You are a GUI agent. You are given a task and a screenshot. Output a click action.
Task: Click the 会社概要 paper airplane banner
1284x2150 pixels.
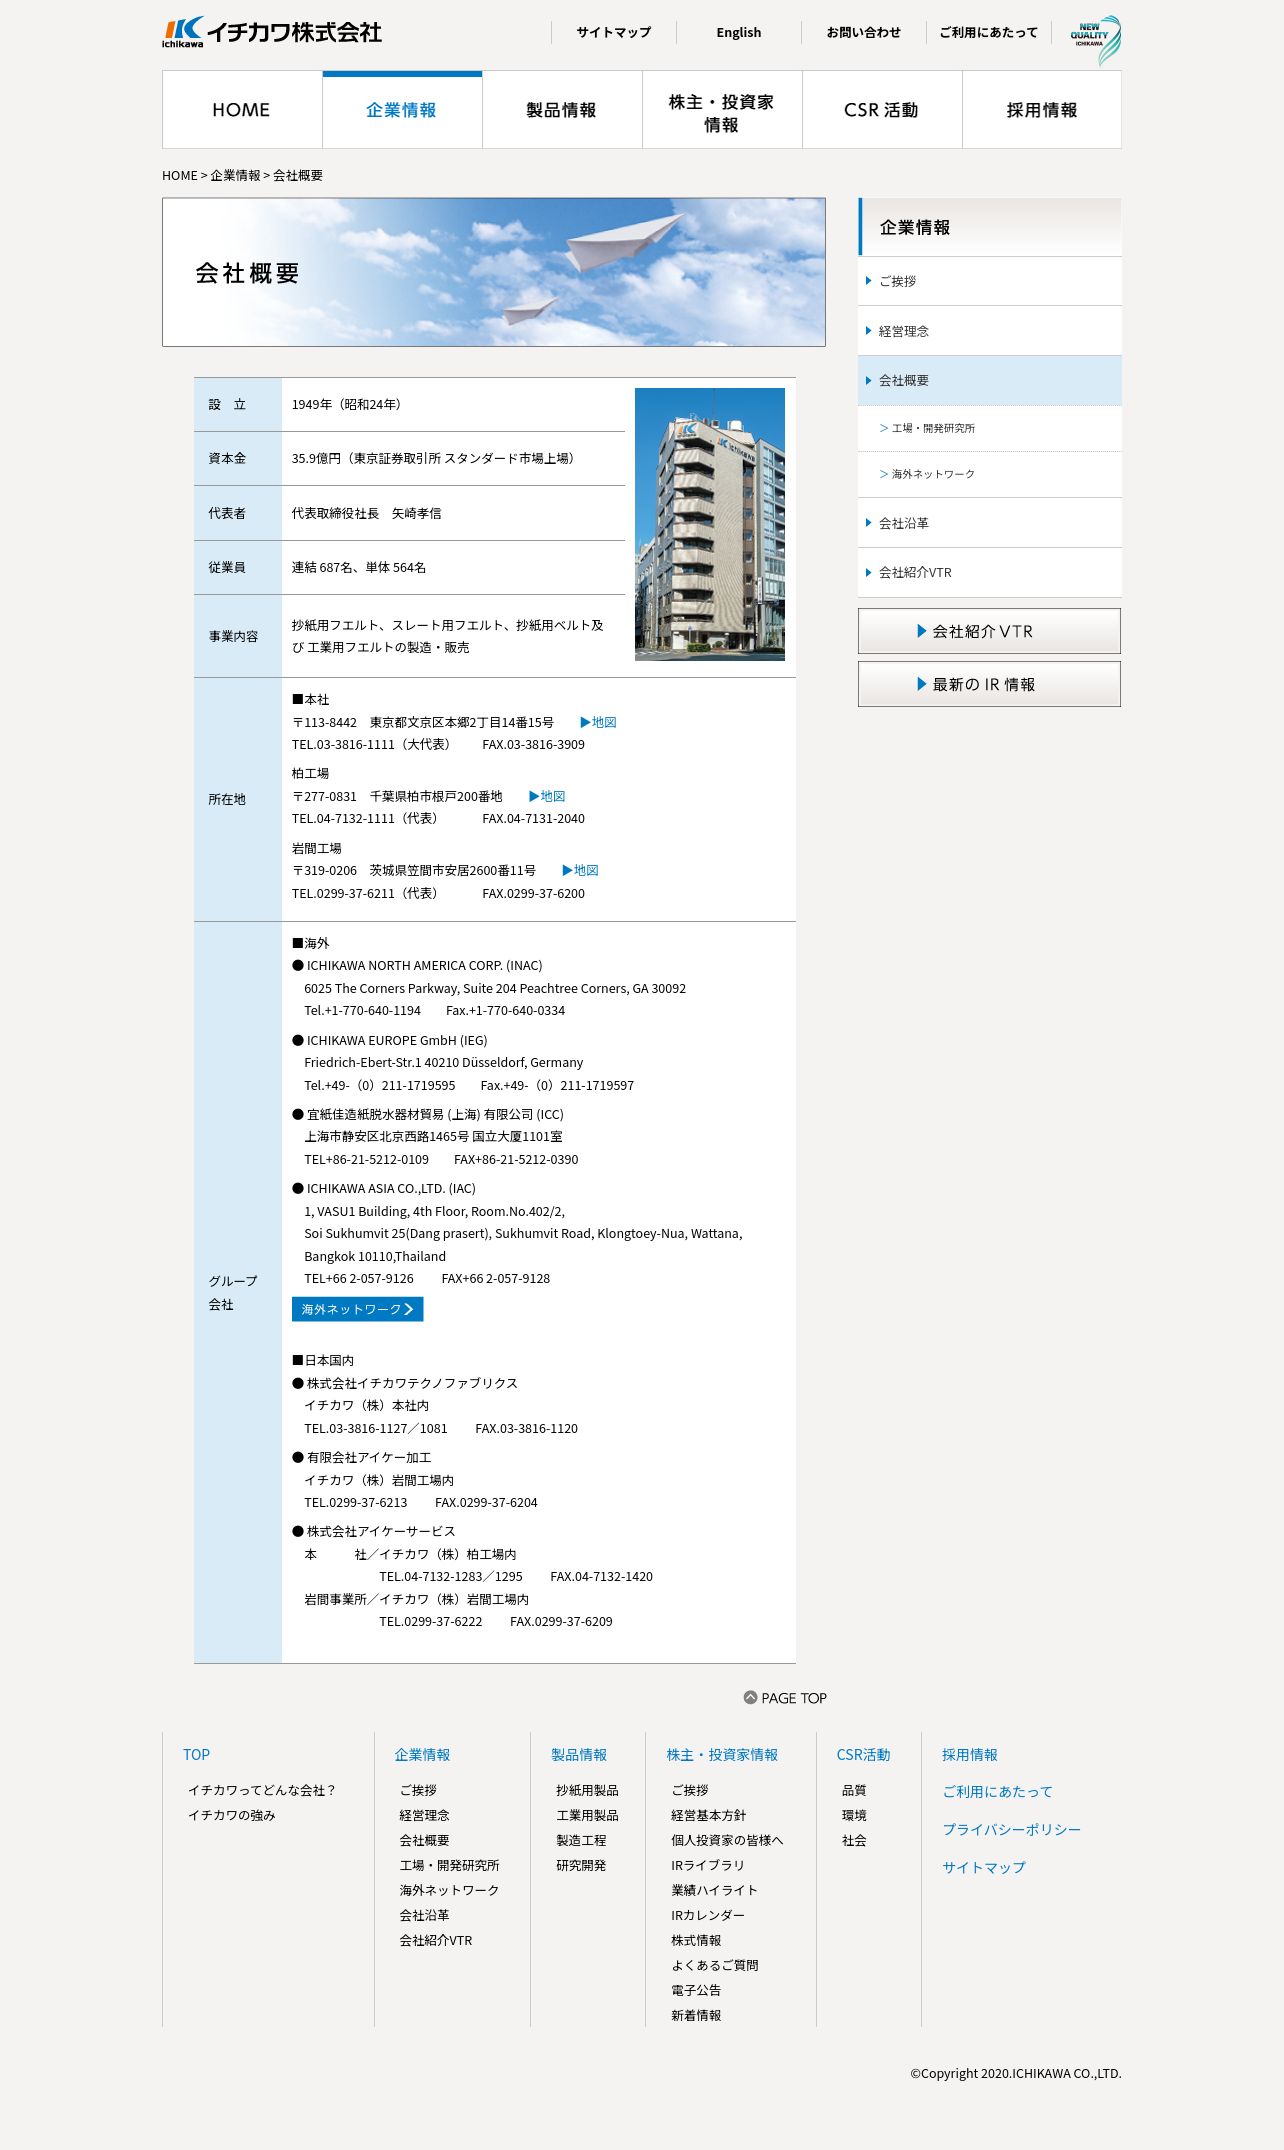pos(494,272)
